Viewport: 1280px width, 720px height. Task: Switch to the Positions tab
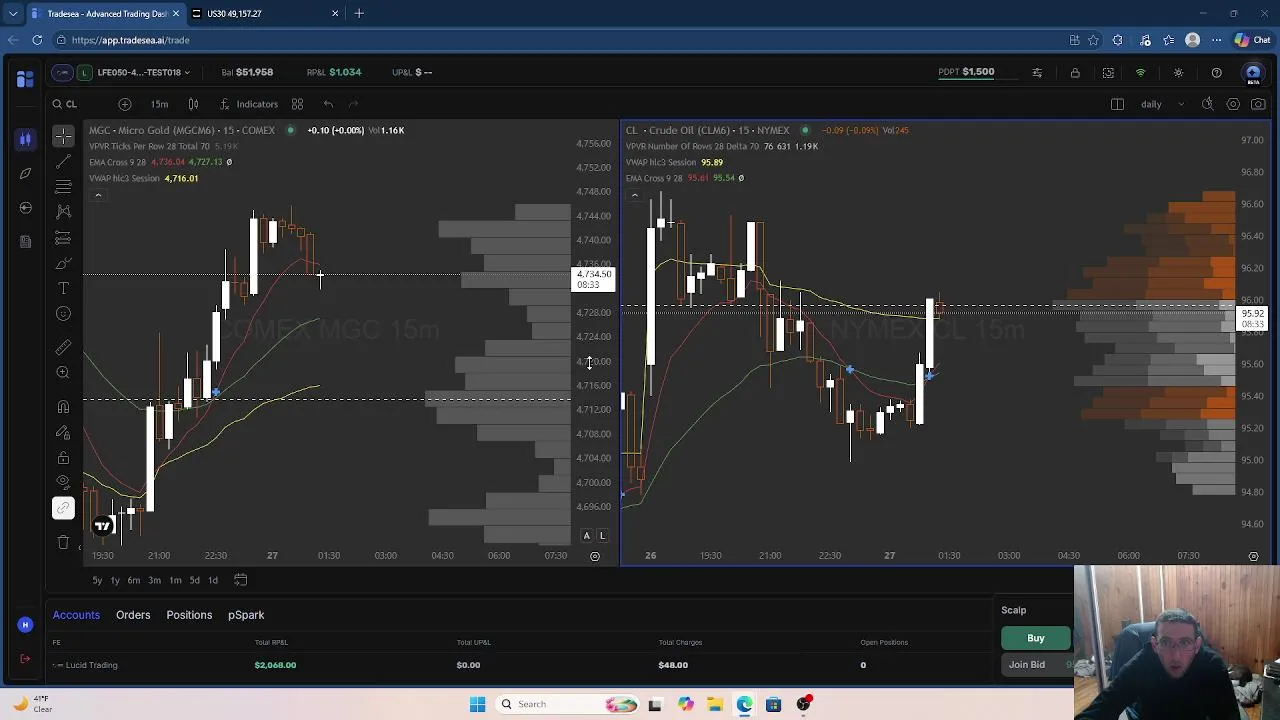coord(189,615)
